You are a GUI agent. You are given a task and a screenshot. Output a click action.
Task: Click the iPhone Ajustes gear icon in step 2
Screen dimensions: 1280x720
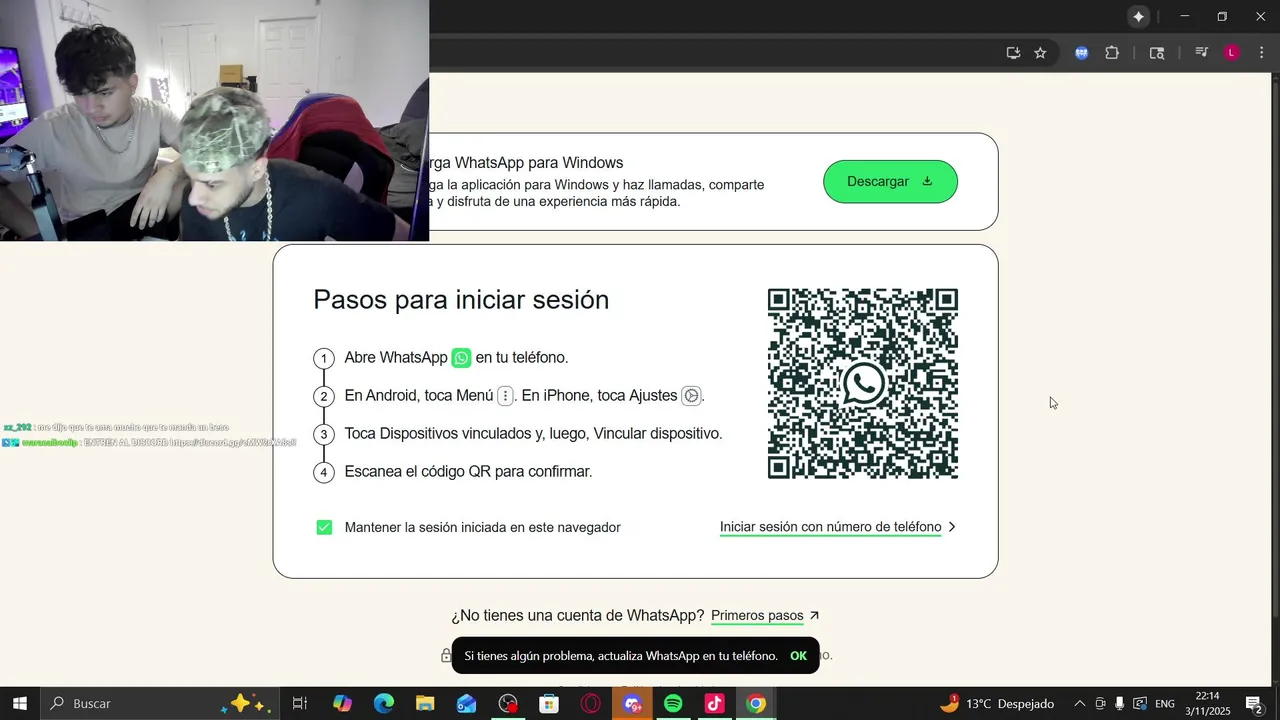click(691, 396)
